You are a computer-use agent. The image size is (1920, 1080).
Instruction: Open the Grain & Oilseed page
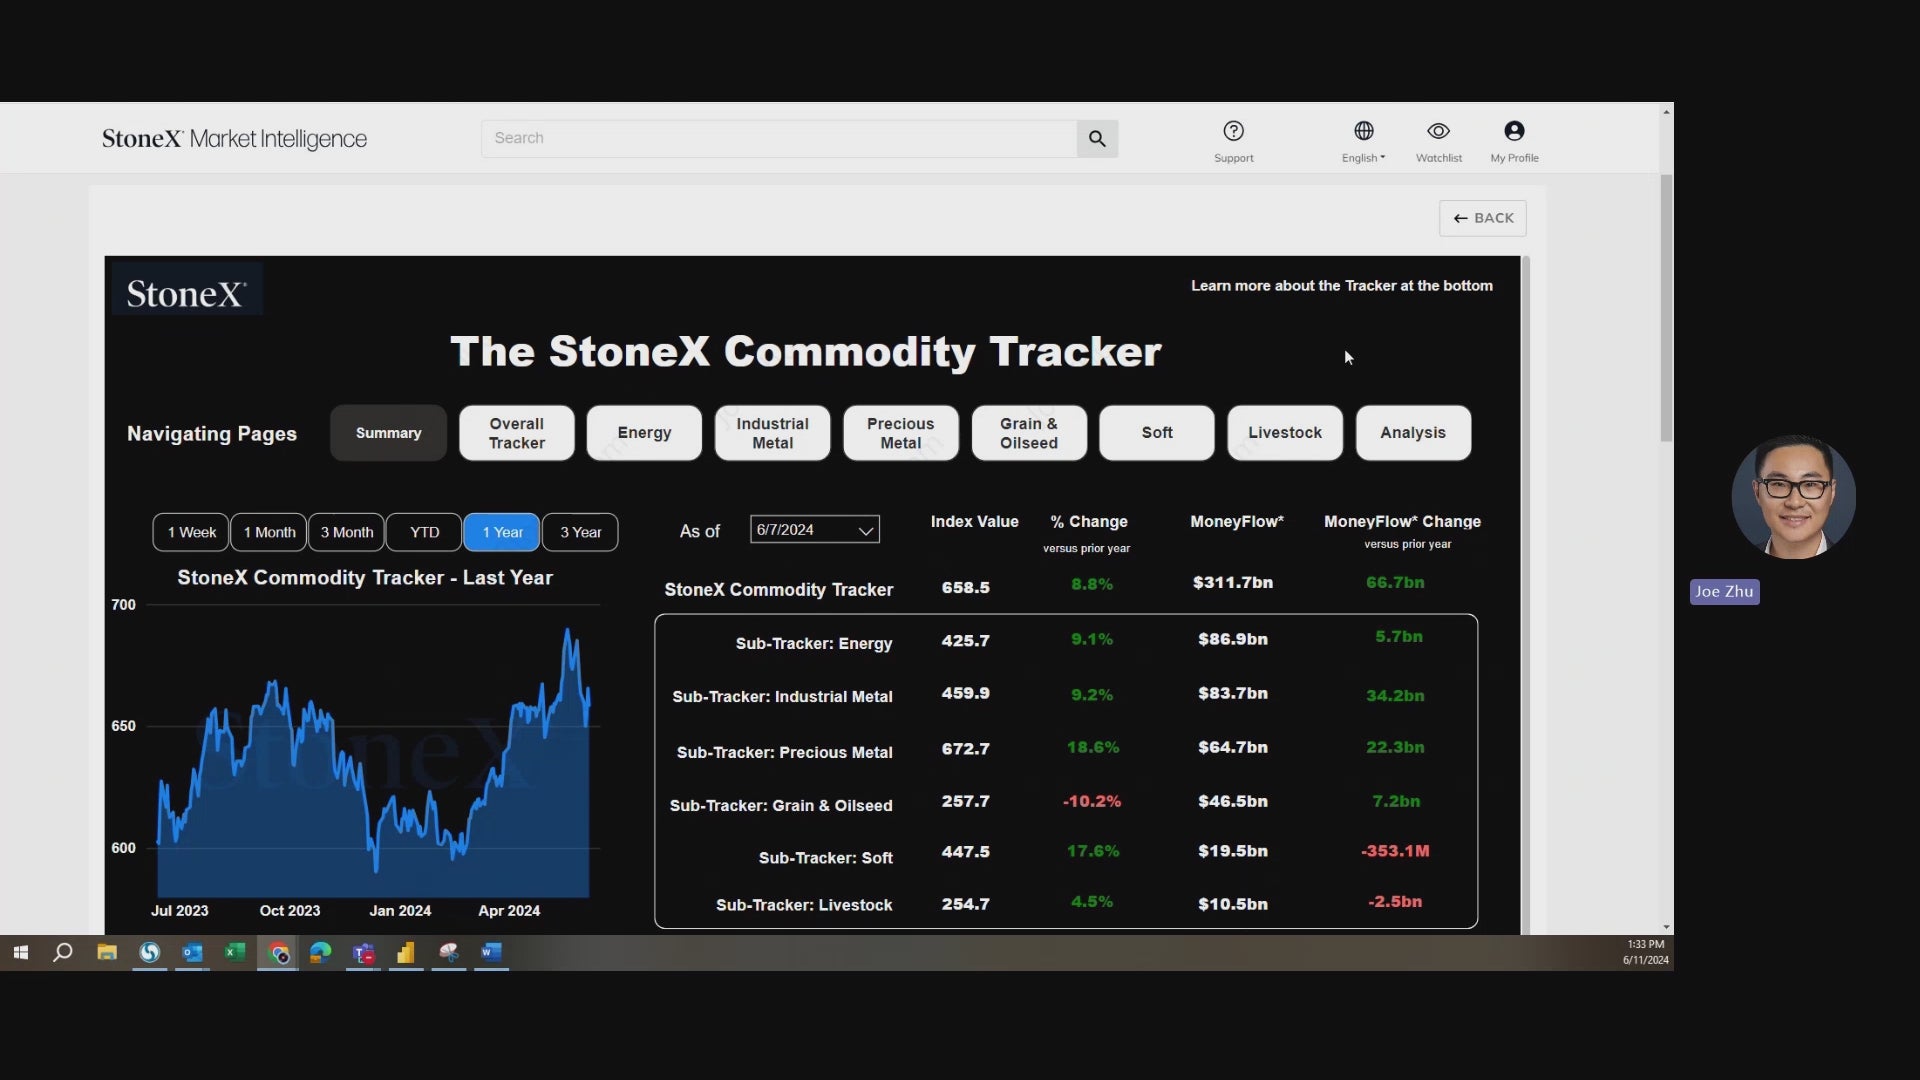pos(1029,433)
